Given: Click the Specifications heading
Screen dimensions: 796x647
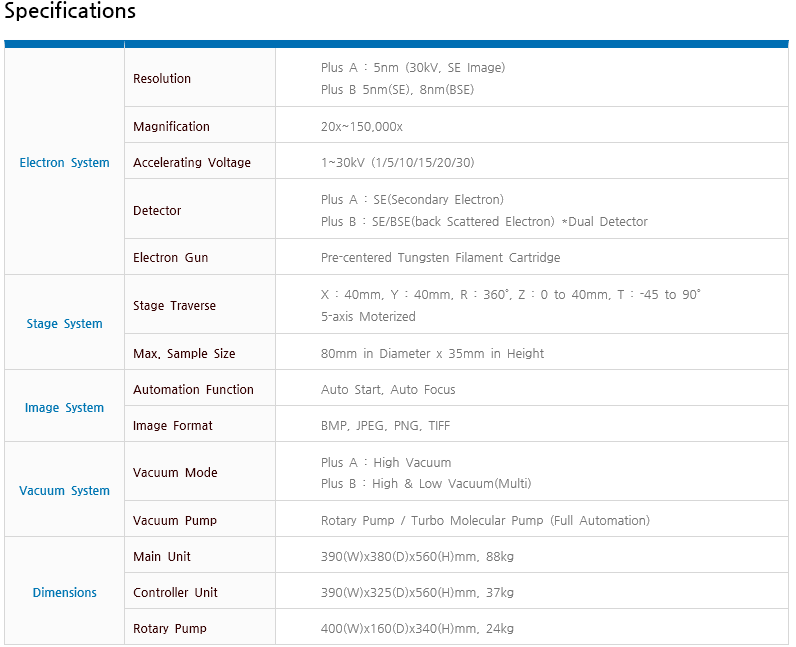Looking at the screenshot, I should pyautogui.click(x=70, y=11).
